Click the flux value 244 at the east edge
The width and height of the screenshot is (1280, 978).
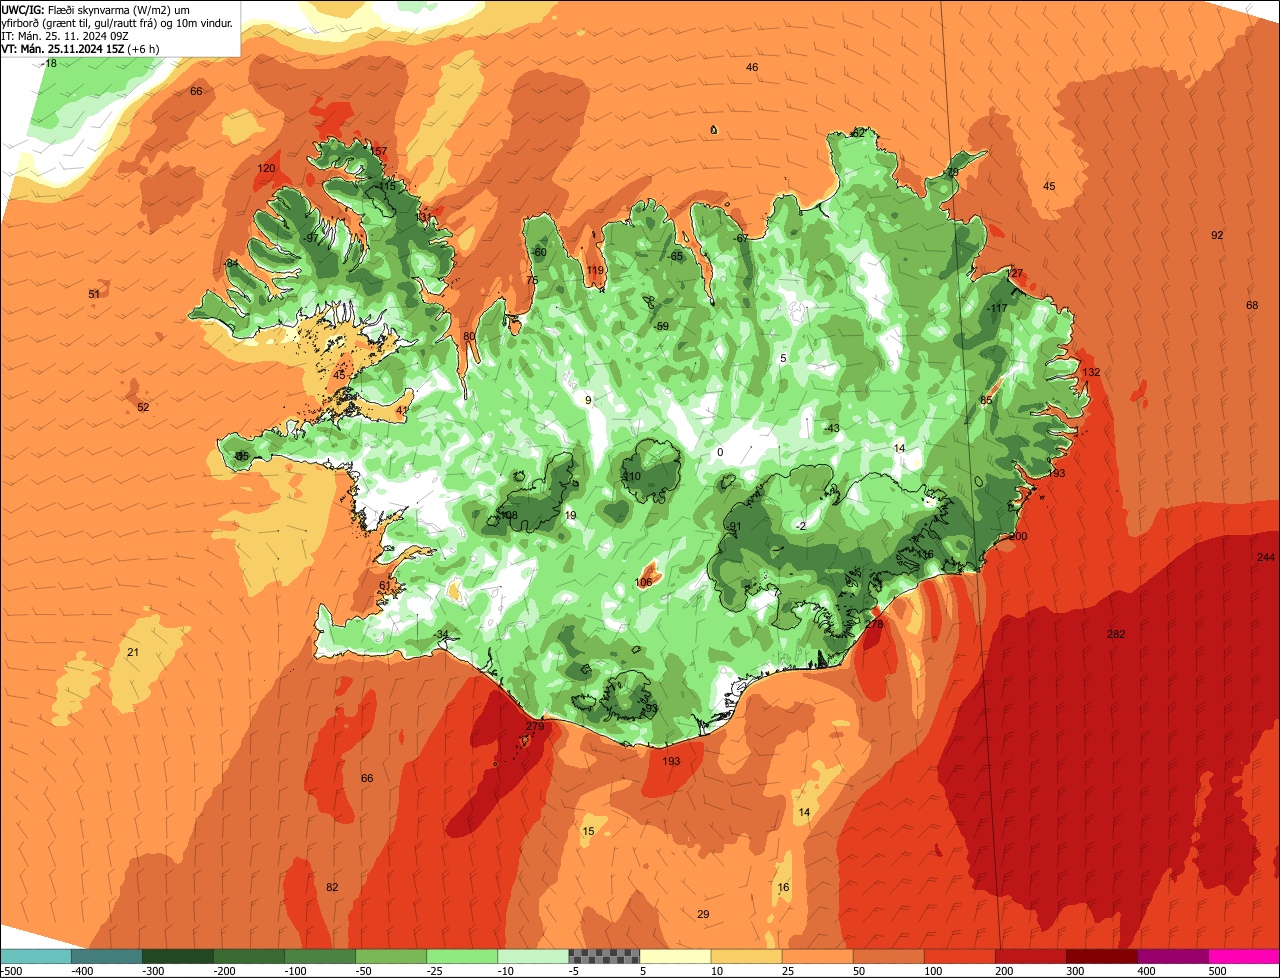click(x=1266, y=557)
